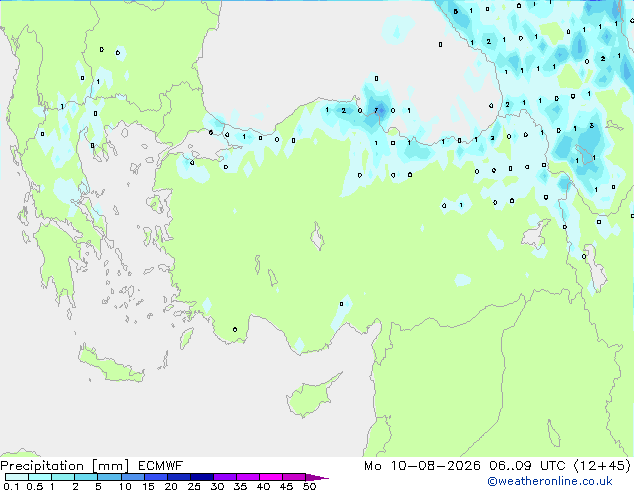The height and width of the screenshot is (490, 634).
Task: Click the "7" precipitation value on the map
Action: [376, 110]
